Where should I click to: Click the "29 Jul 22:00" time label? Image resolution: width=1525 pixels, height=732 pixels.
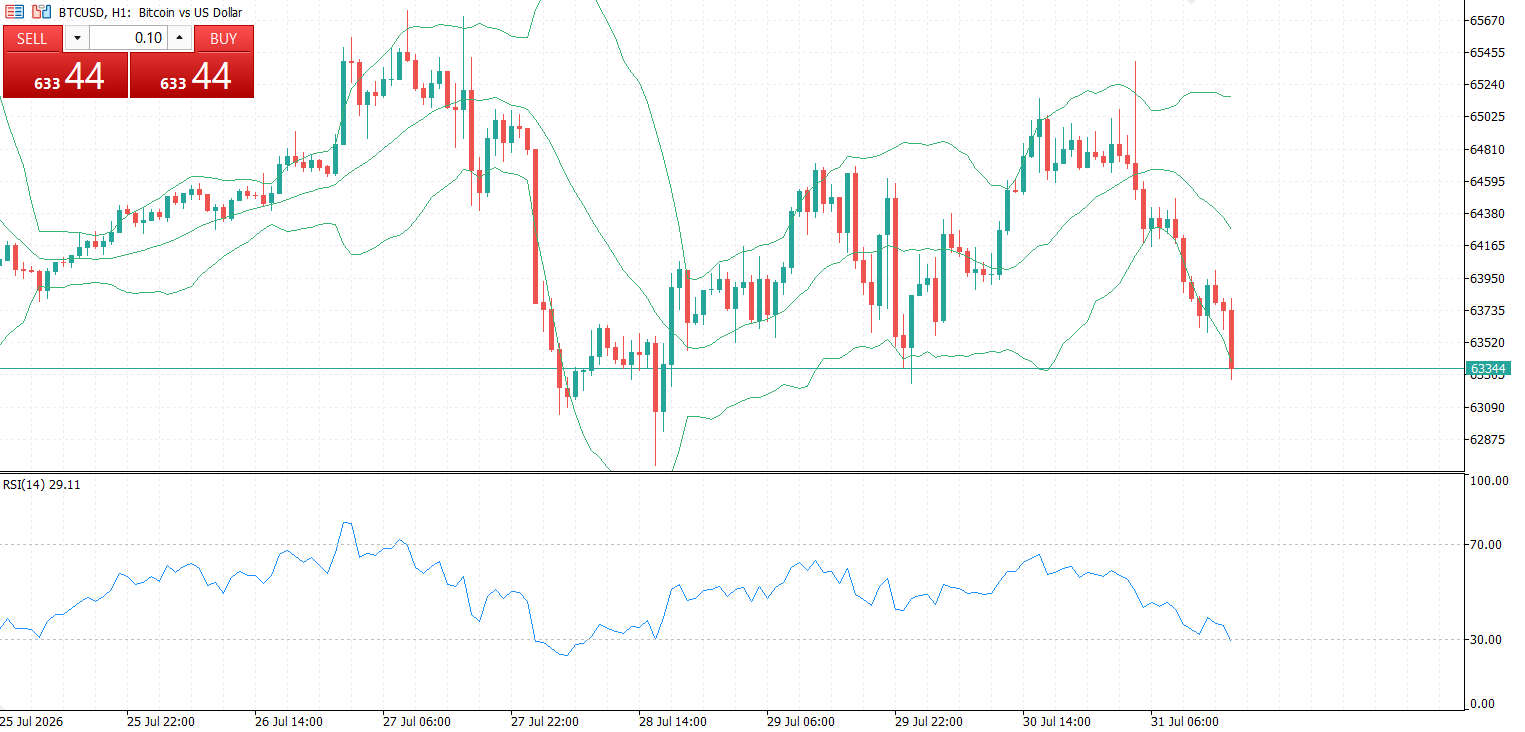click(929, 721)
